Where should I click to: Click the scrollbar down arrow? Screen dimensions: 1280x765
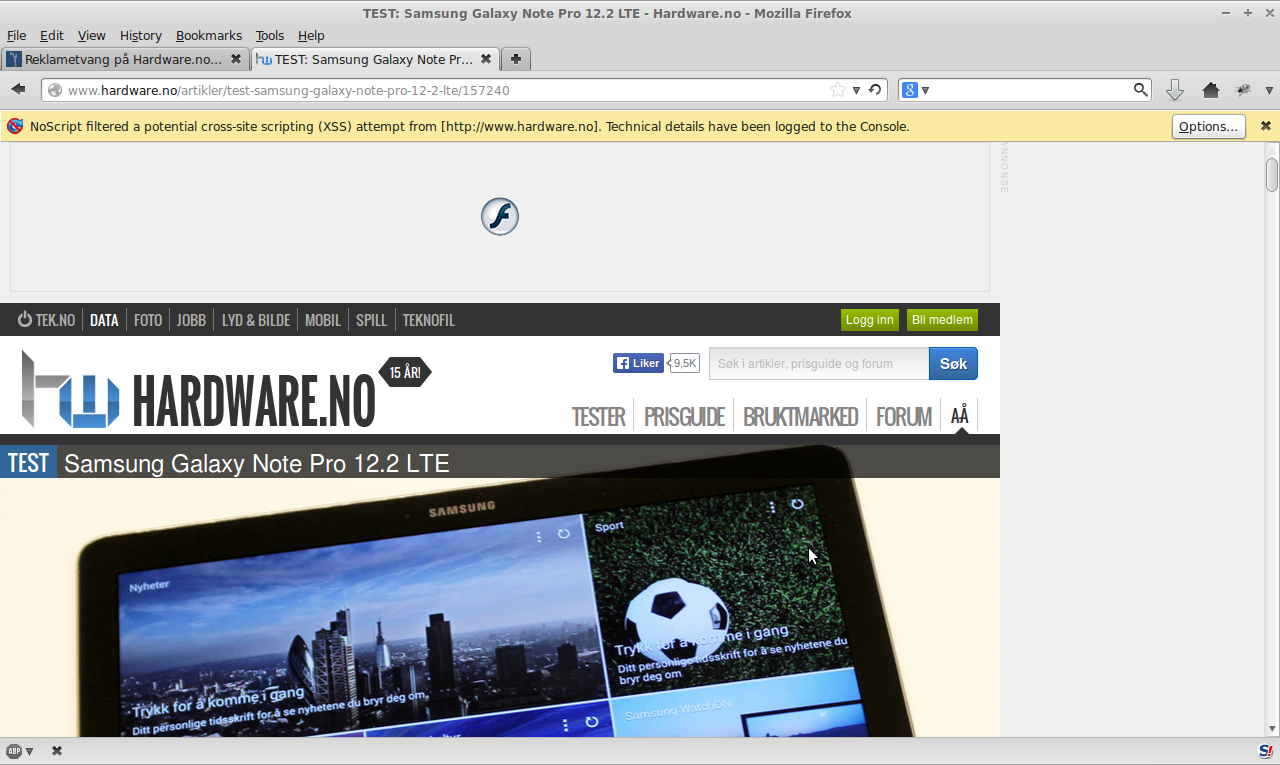1271,730
